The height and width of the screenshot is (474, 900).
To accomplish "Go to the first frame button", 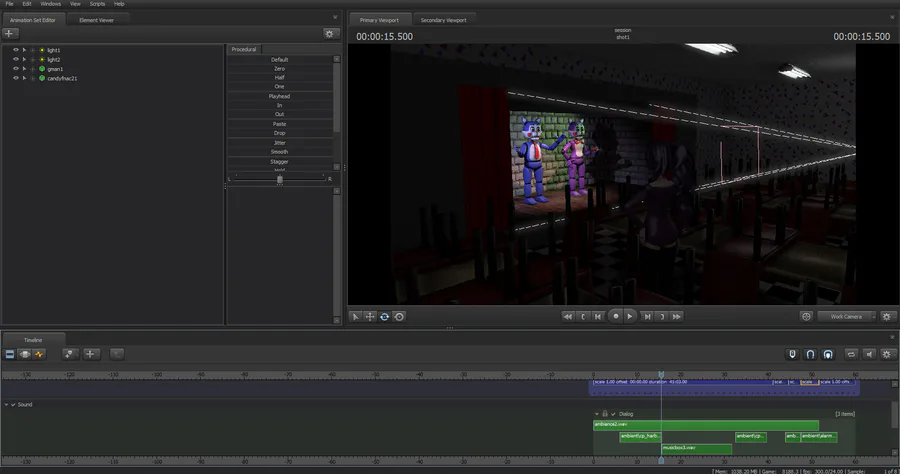I will 598,316.
